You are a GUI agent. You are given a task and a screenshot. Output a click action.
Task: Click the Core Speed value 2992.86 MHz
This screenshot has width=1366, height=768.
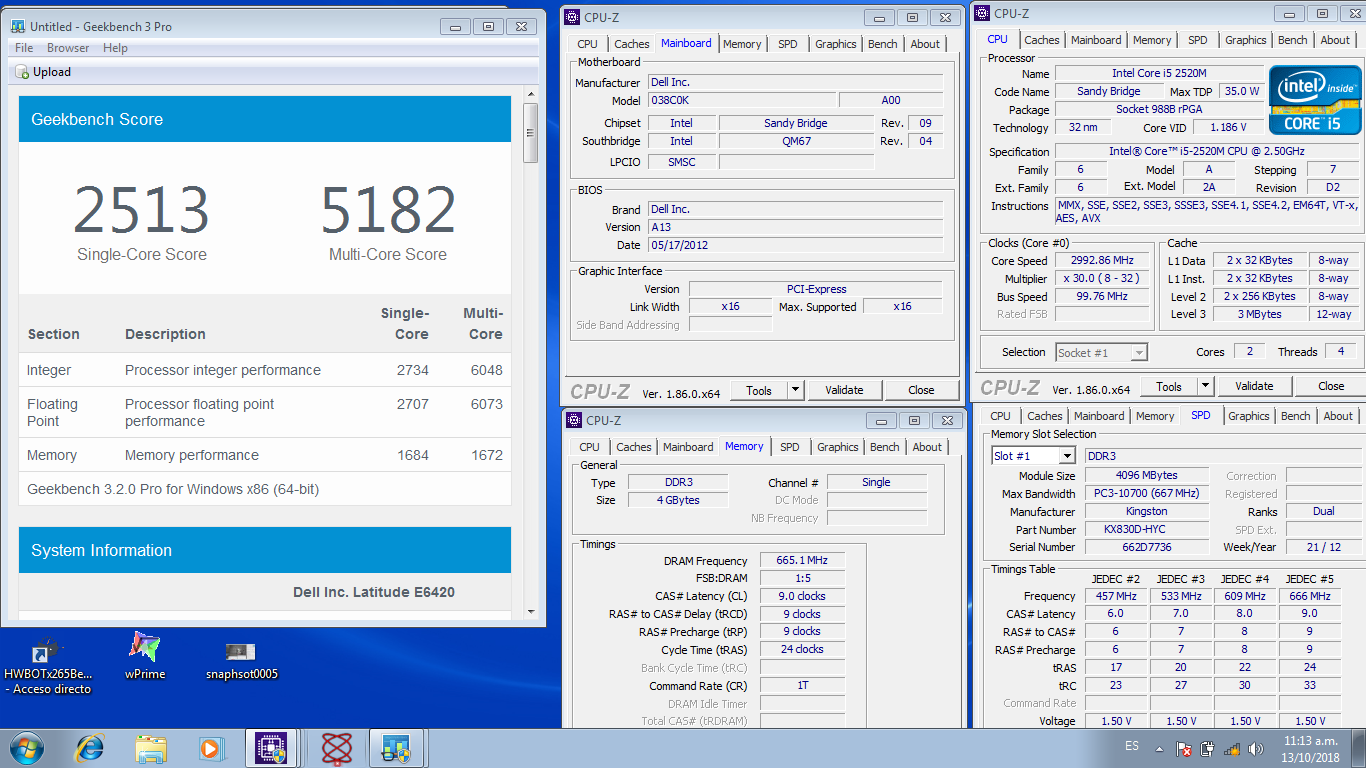point(1104,260)
